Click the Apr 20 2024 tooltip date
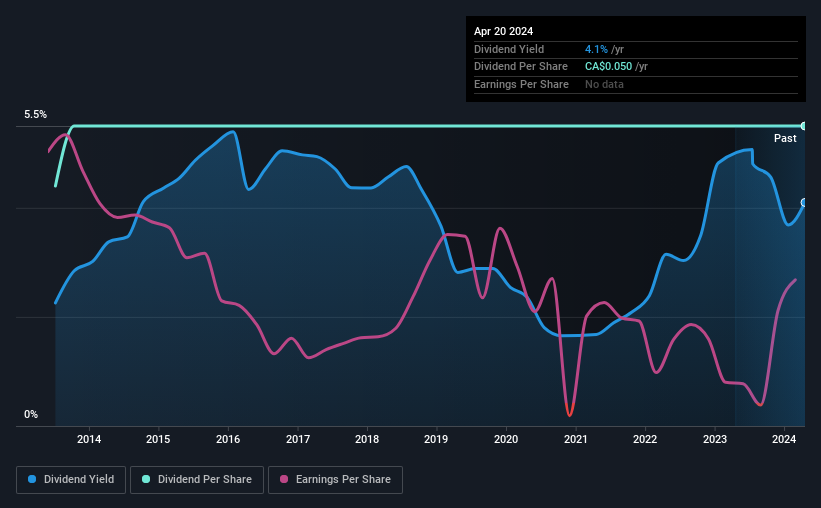Screen dimensions: 821x508 [x=503, y=31]
